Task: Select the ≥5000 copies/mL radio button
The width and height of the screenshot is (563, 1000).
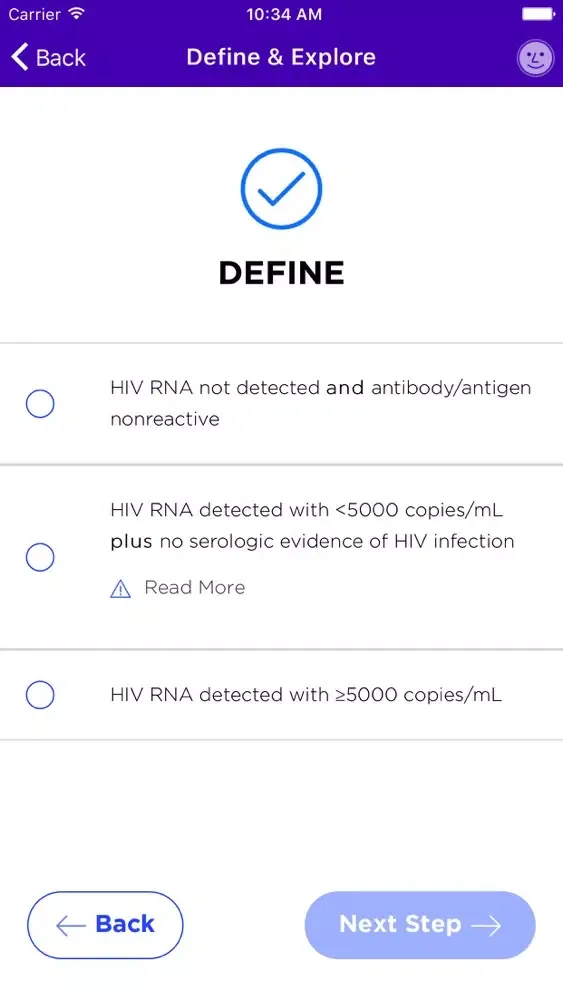Action: [40, 695]
